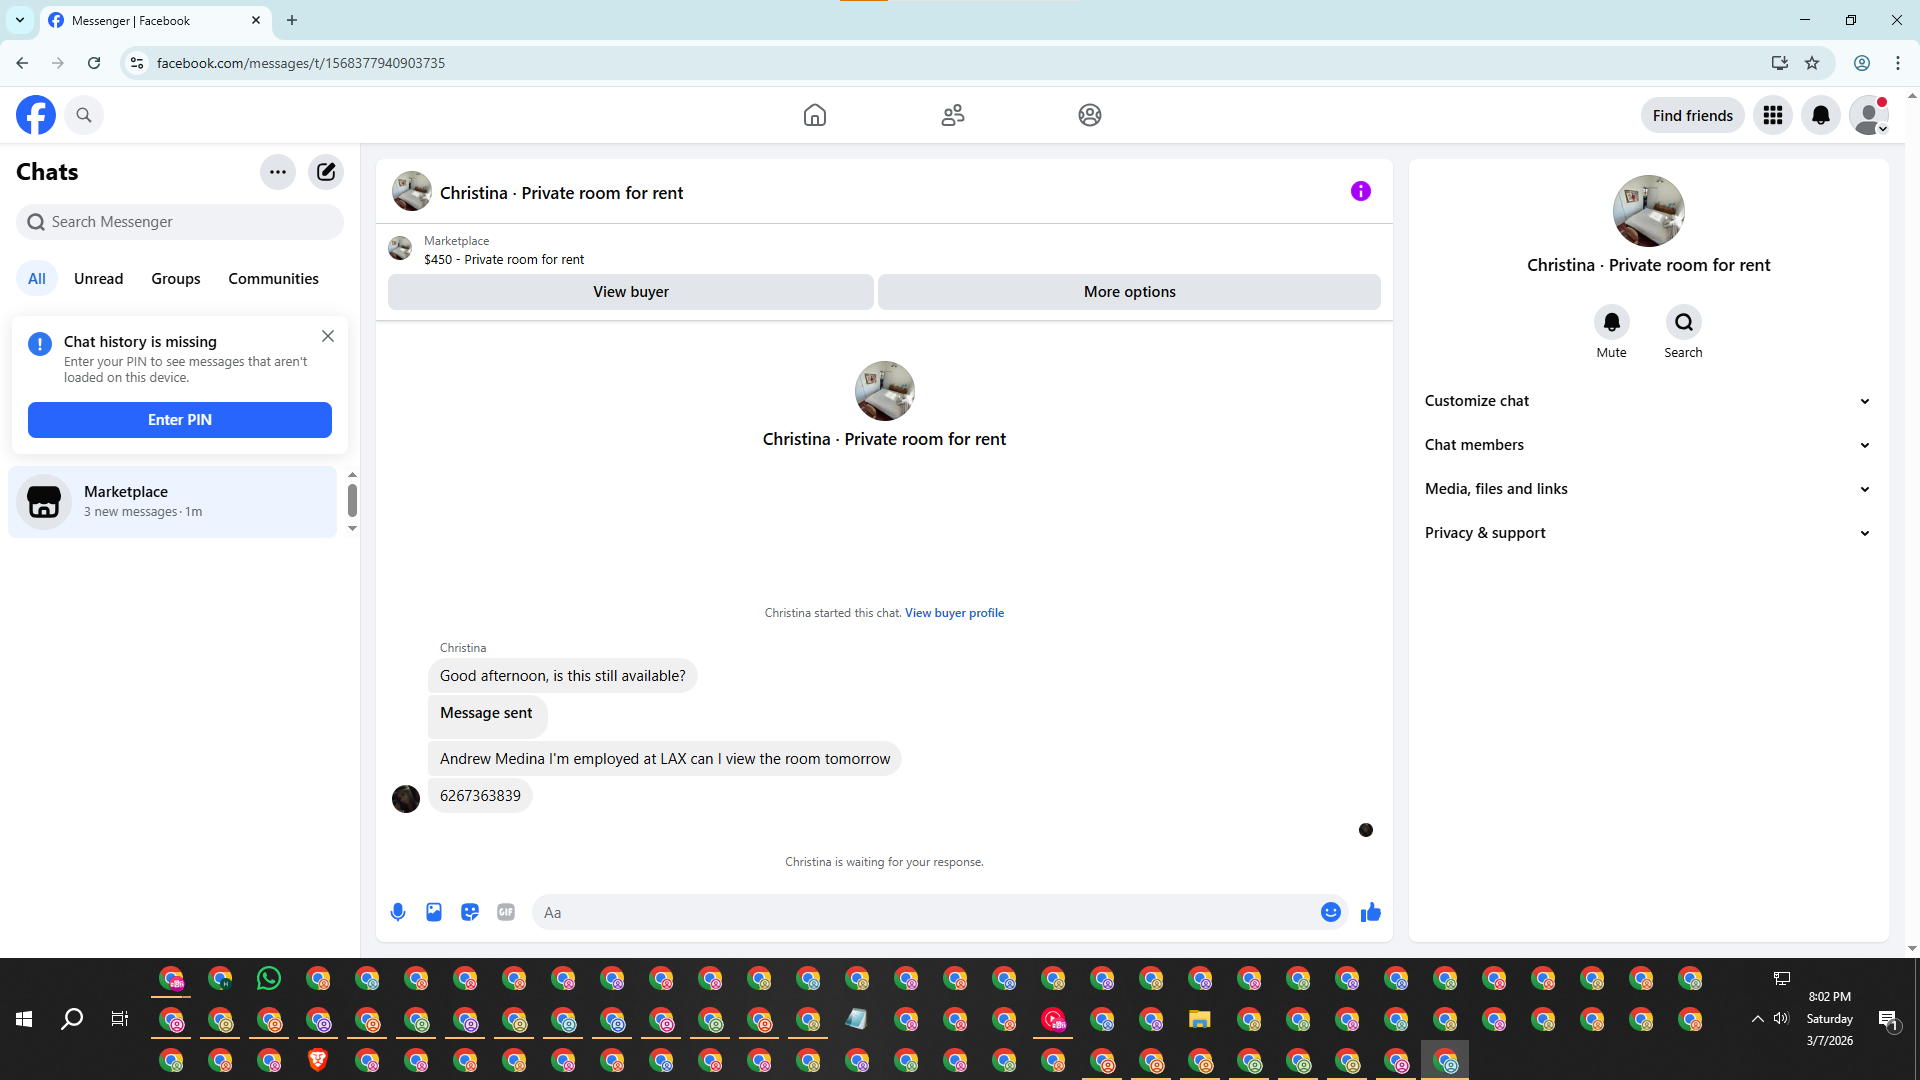Open Chrome profile icon in toolbar
The image size is (1920, 1080).
coord(1862,63)
